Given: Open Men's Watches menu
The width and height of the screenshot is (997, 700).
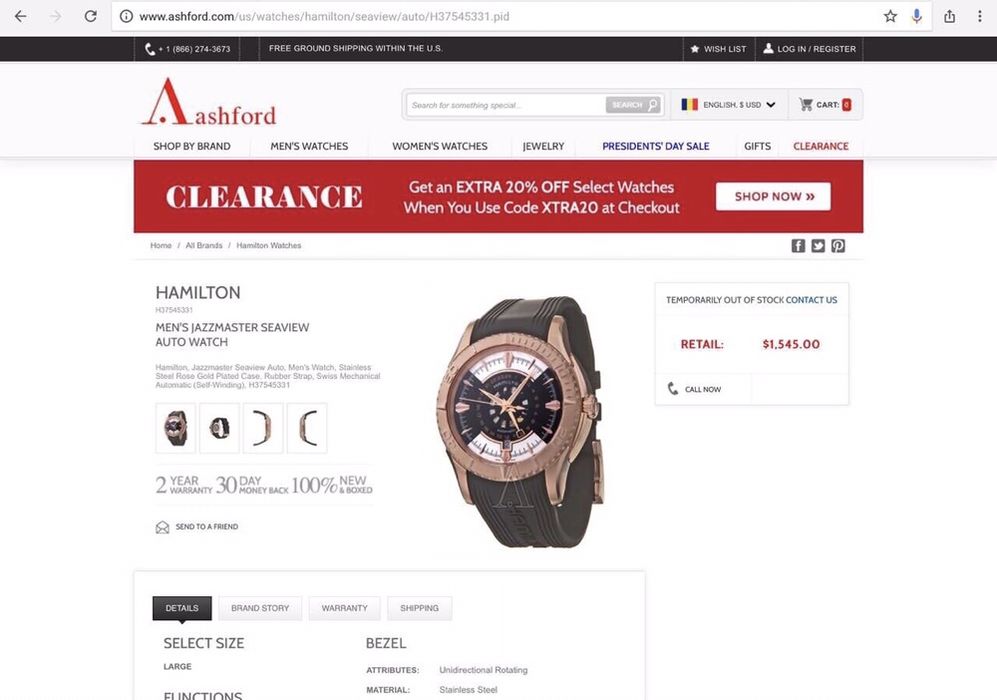Looking at the screenshot, I should click(x=309, y=146).
